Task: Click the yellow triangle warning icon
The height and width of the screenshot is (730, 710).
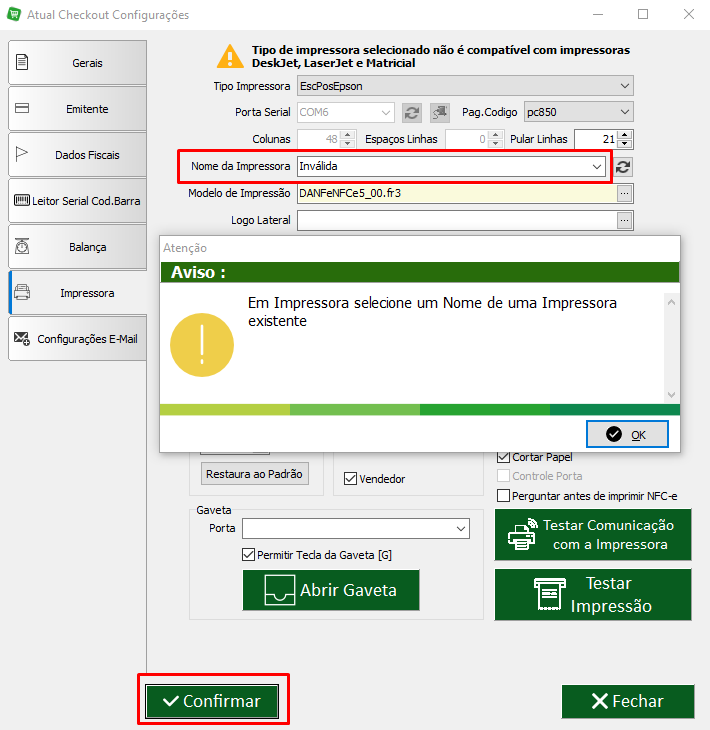Action: point(230,56)
